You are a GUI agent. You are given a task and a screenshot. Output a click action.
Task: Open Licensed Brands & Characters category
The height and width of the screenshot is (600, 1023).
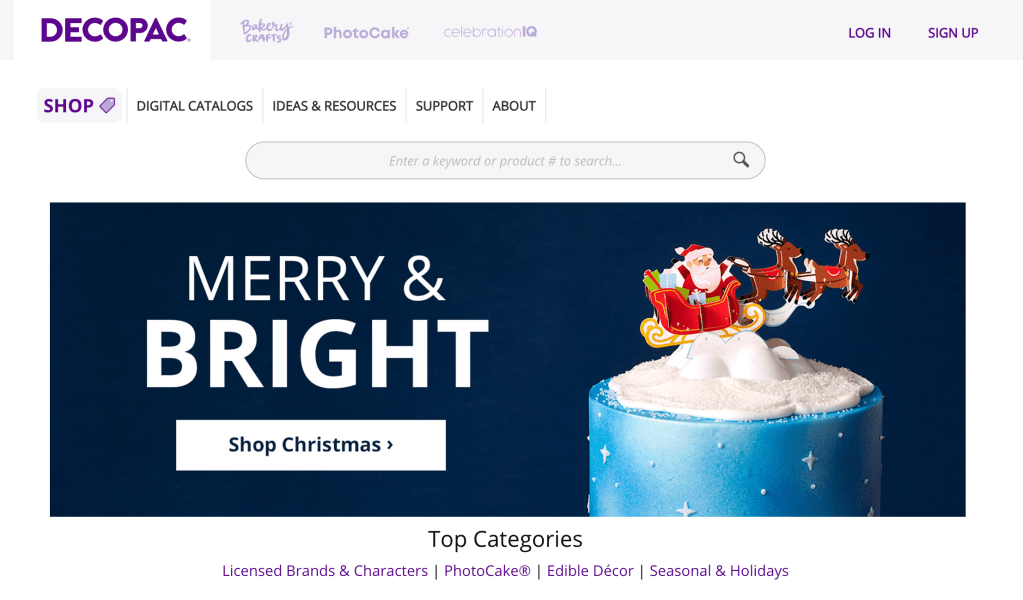click(325, 571)
